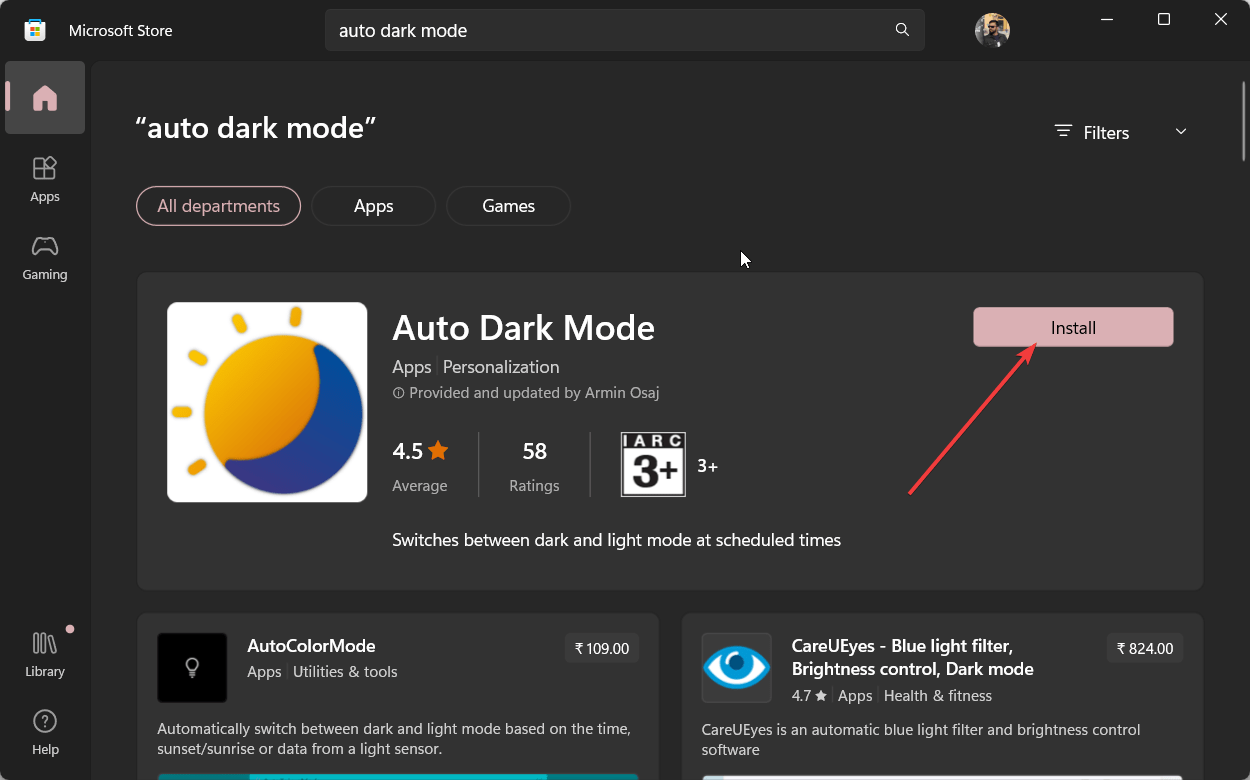Maximize the Microsoft Store window
The height and width of the screenshot is (780, 1250).
coord(1164,19)
